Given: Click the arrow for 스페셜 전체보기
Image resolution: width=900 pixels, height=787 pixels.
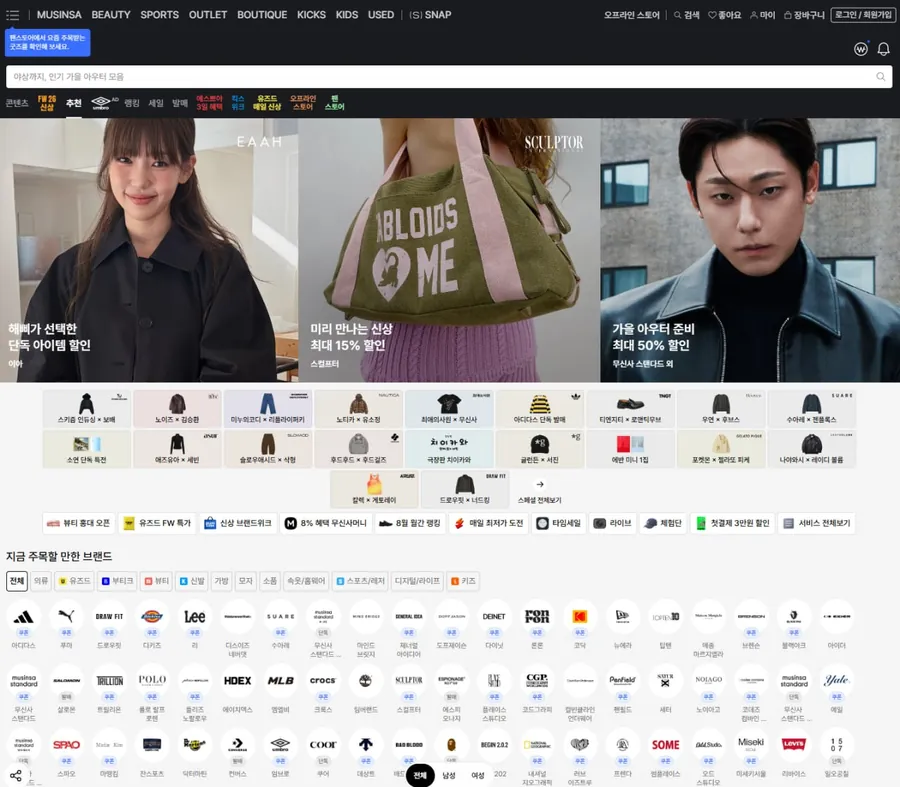Looking at the screenshot, I should click(x=540, y=484).
